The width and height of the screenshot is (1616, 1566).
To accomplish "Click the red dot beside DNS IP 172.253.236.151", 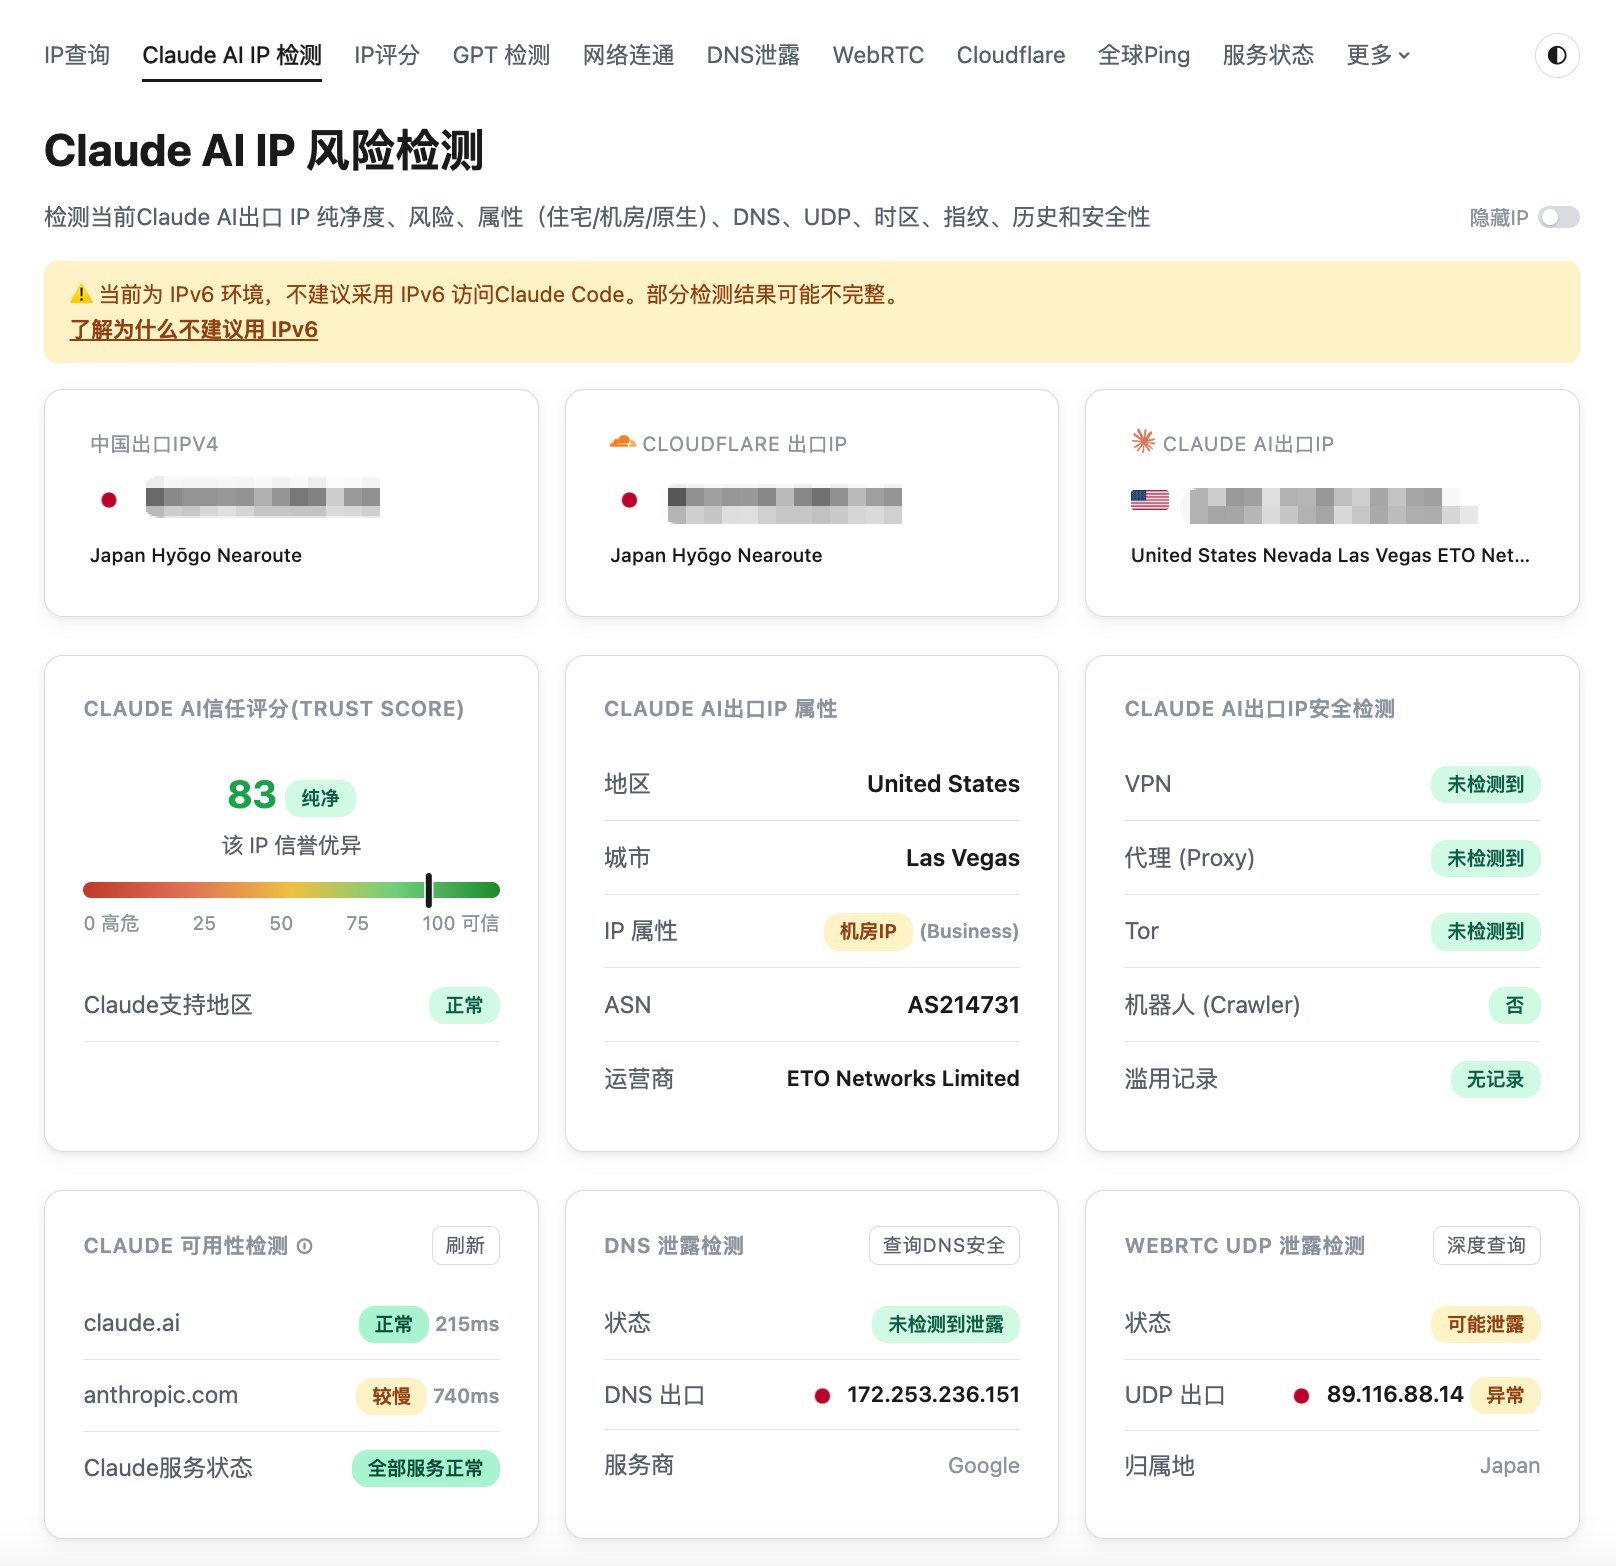I will coord(822,1396).
